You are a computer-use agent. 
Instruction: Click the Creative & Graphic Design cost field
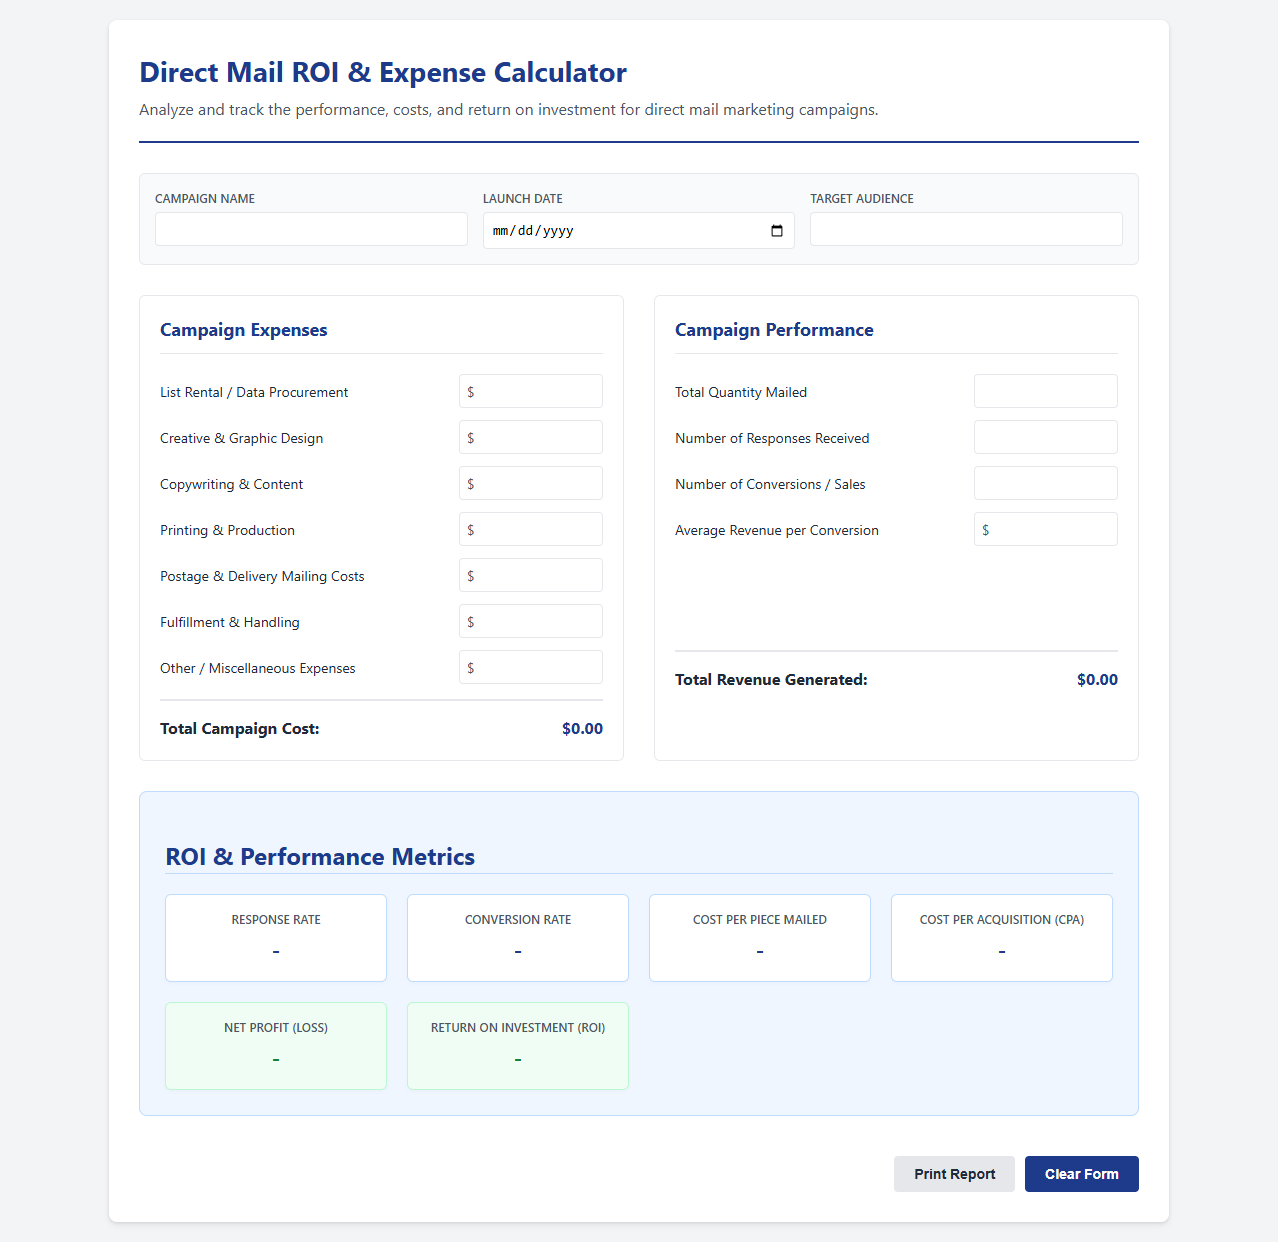click(x=531, y=437)
